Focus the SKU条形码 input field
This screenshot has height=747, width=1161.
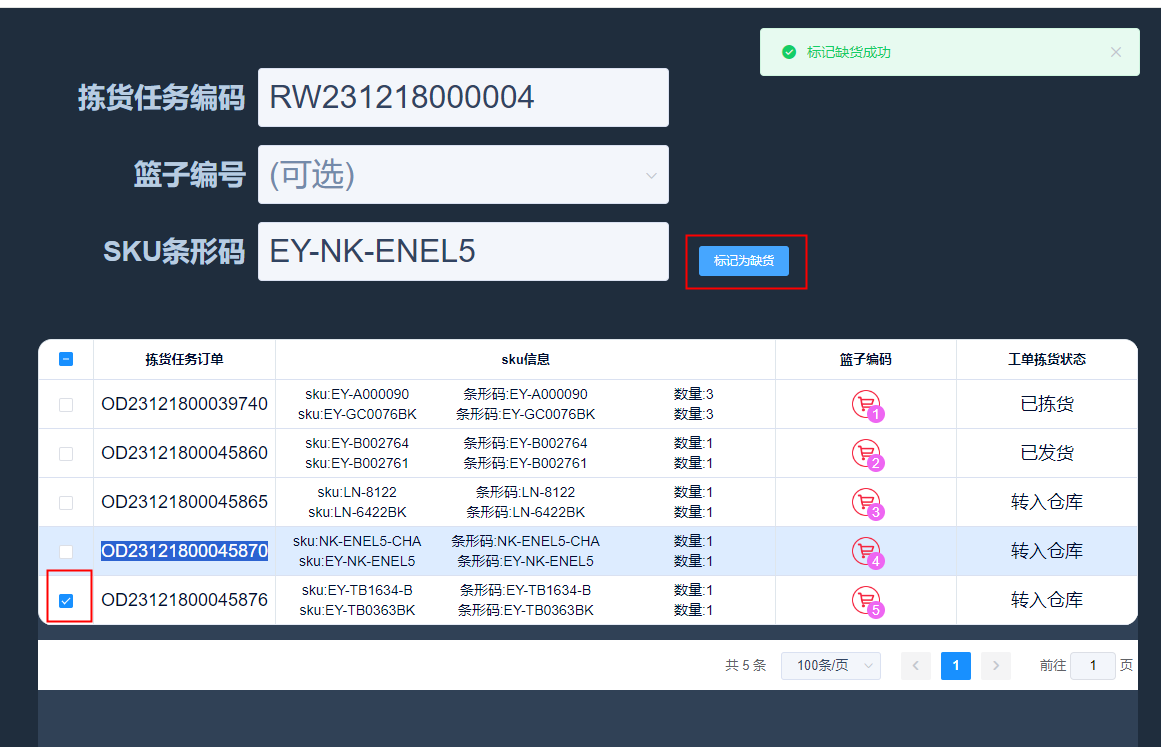(463, 252)
